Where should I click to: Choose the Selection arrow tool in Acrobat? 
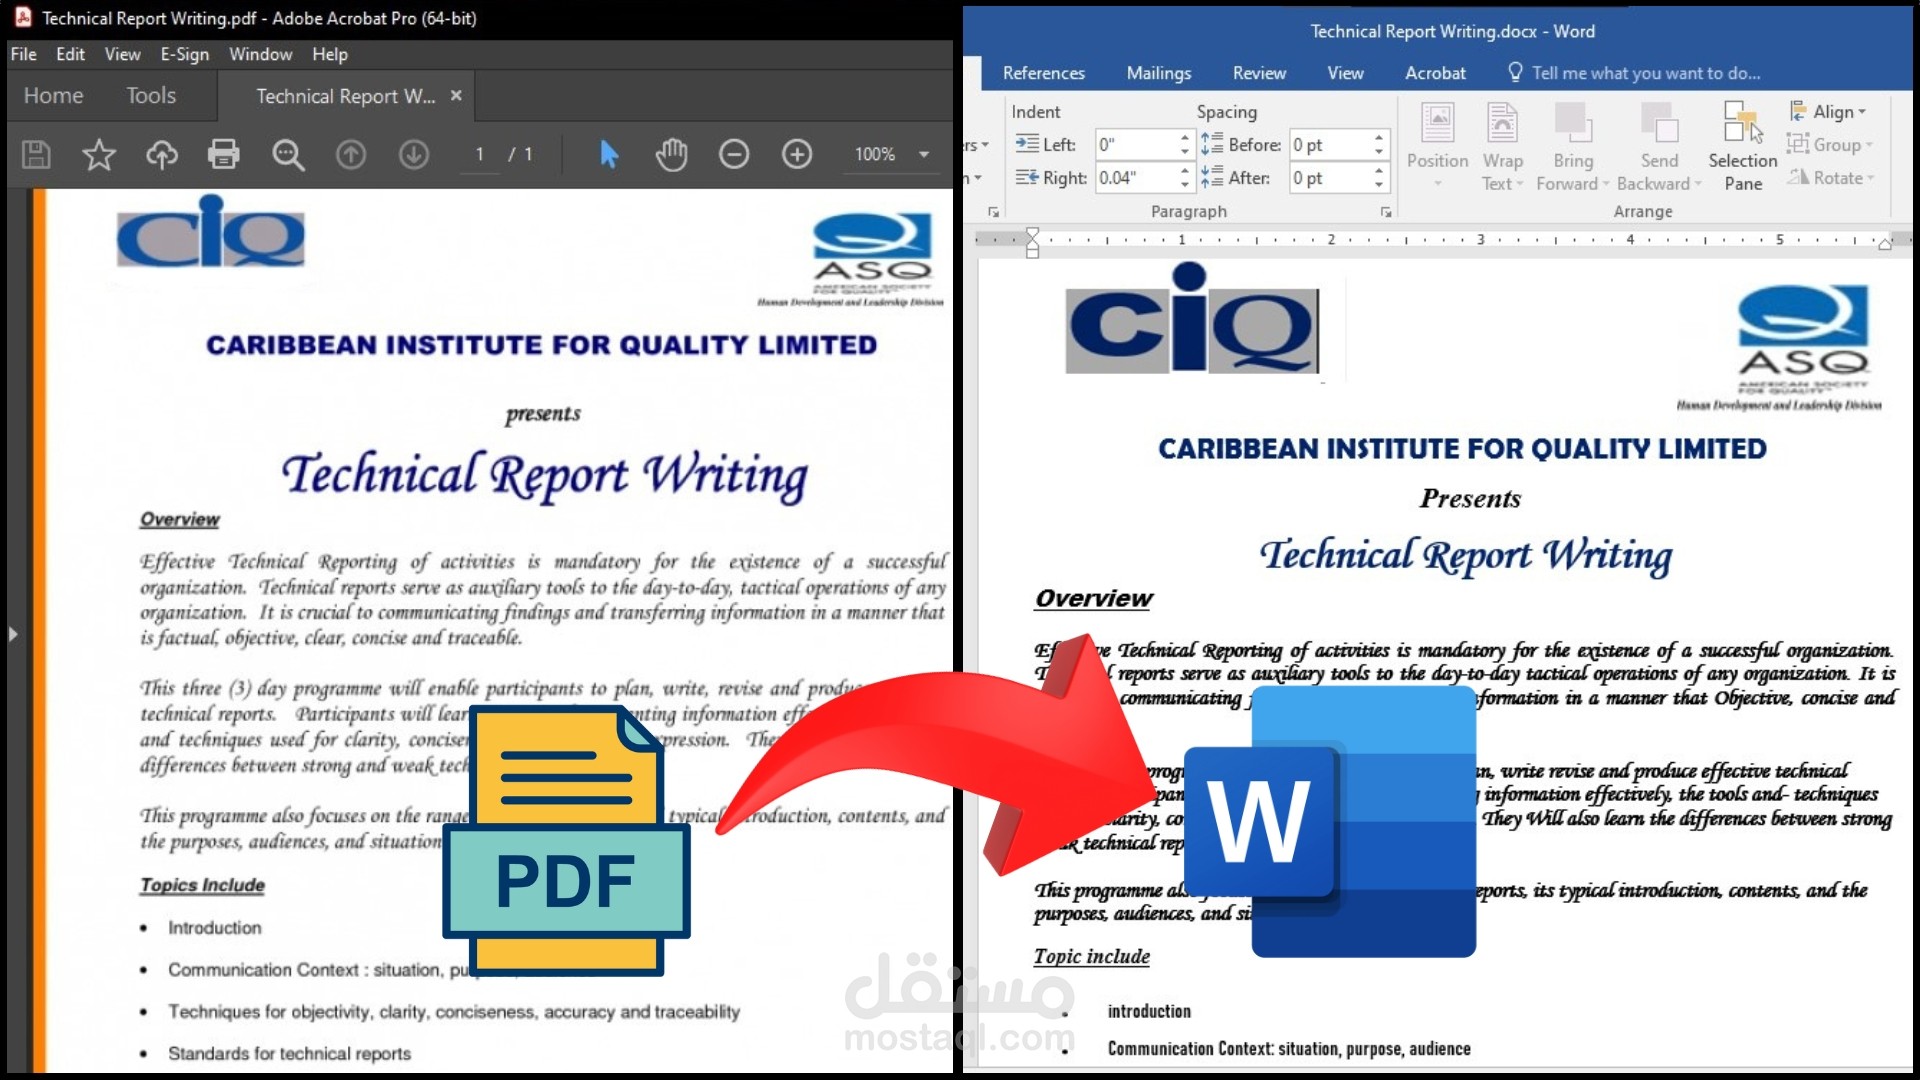click(609, 154)
